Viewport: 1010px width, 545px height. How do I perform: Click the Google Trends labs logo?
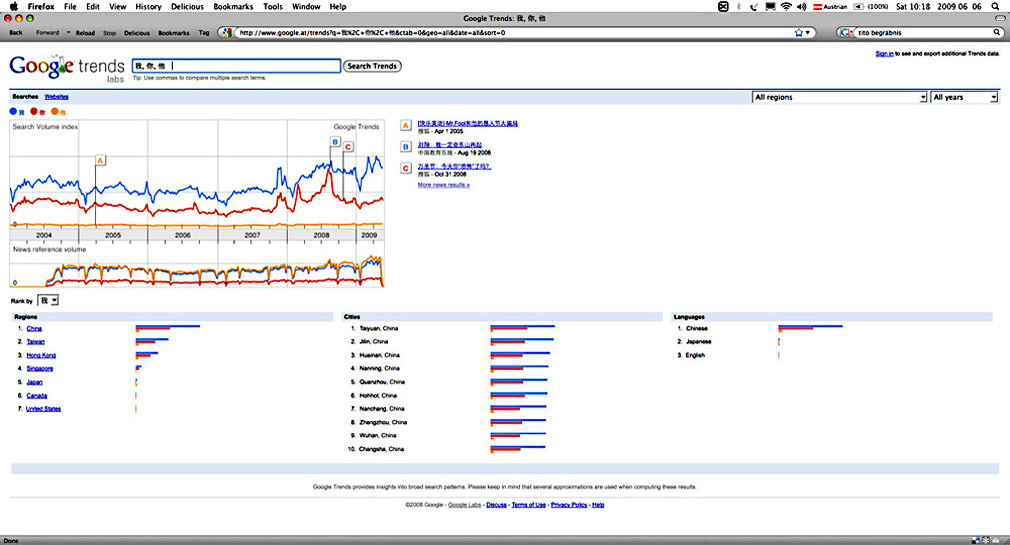67,68
